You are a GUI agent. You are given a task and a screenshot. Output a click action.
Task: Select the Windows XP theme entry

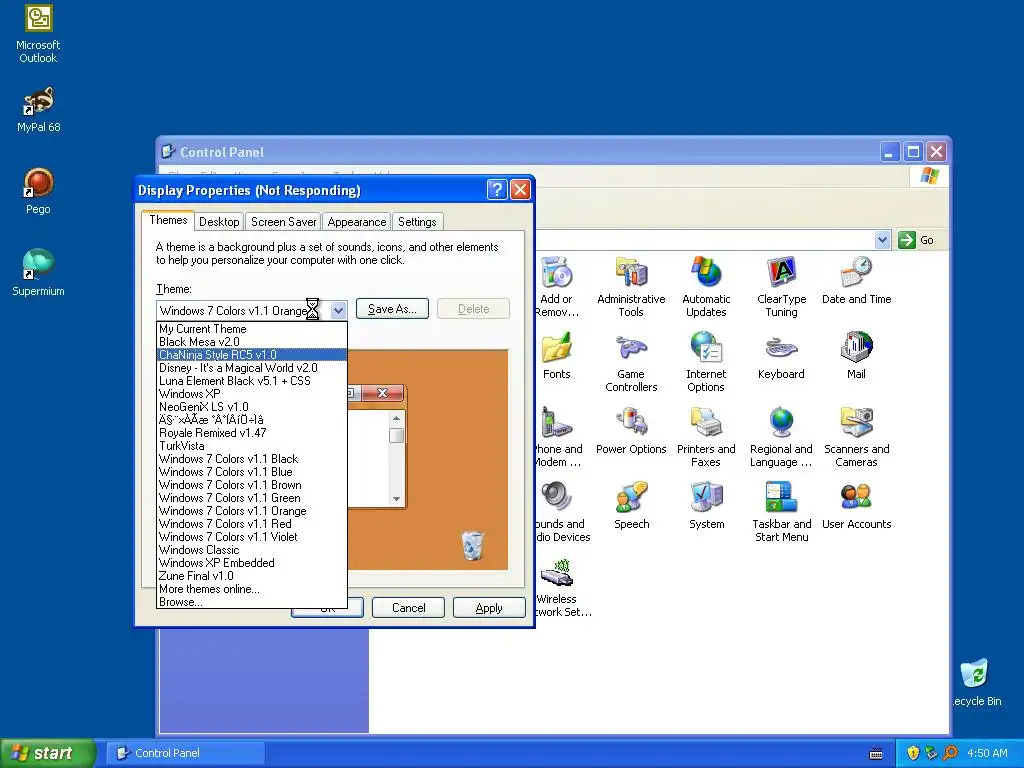(x=251, y=394)
